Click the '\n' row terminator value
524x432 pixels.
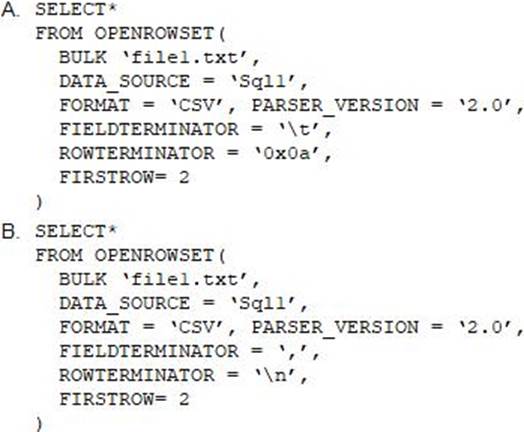[276, 376]
